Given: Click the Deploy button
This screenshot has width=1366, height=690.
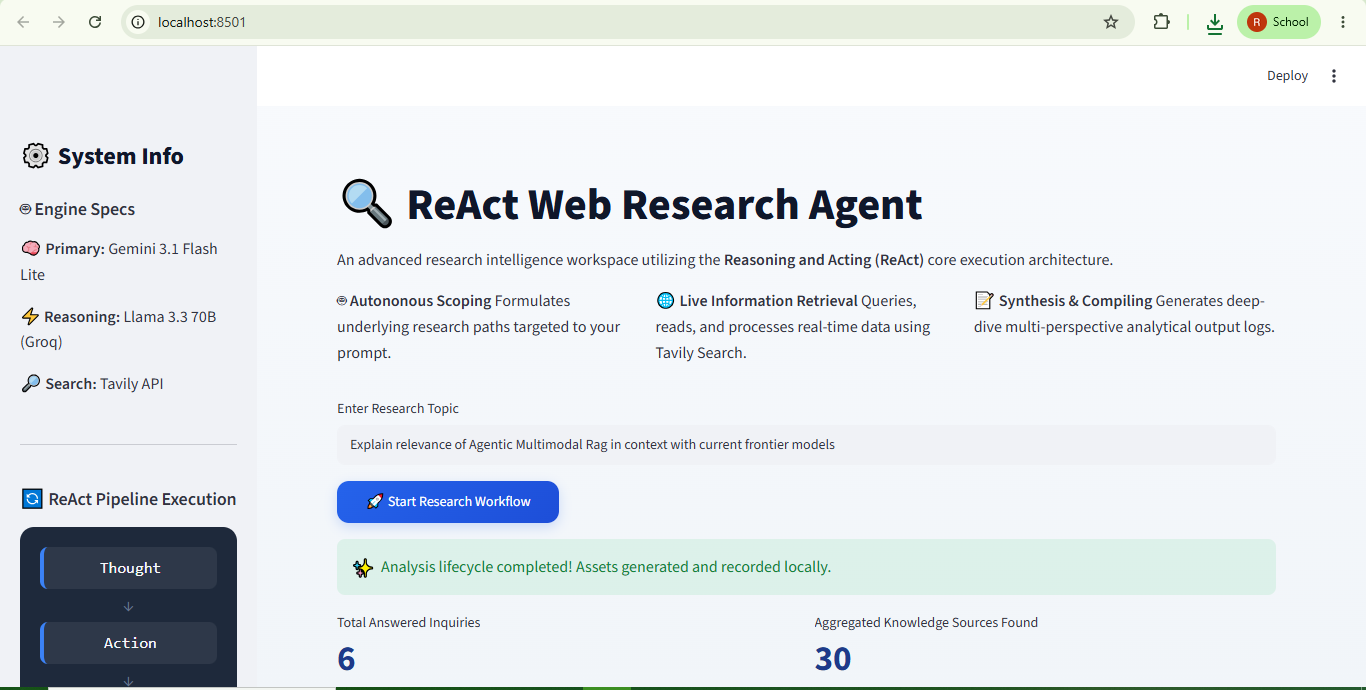Looking at the screenshot, I should point(1287,76).
